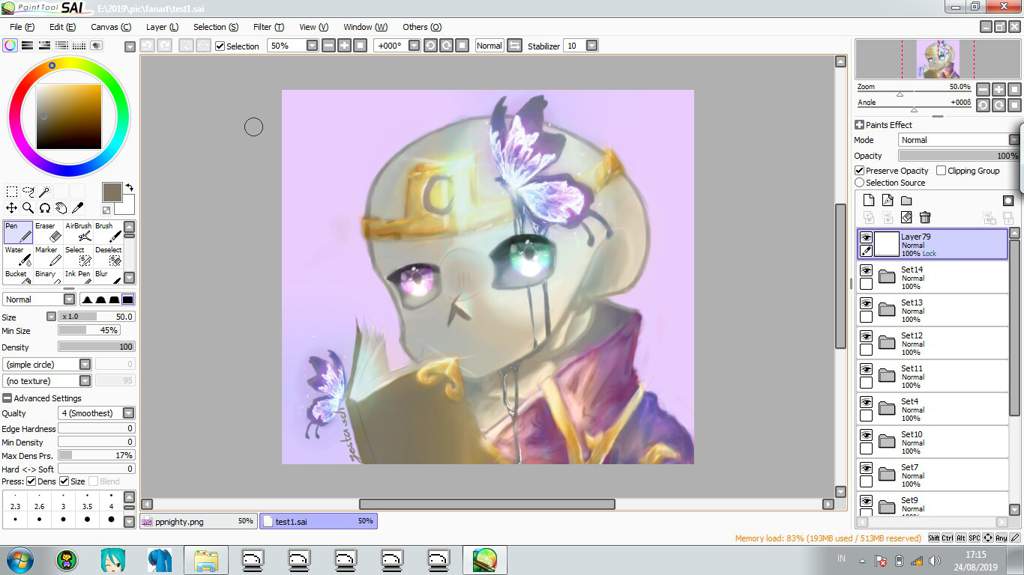
Task: Swap foreground and background colors
Action: (x=129, y=188)
